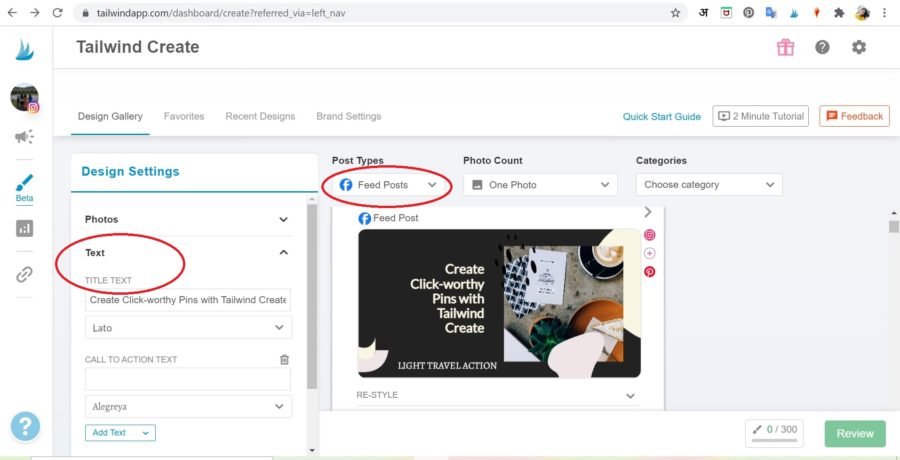Click the Tailwind Create page title
This screenshot has width=900, height=460.
[x=138, y=47]
